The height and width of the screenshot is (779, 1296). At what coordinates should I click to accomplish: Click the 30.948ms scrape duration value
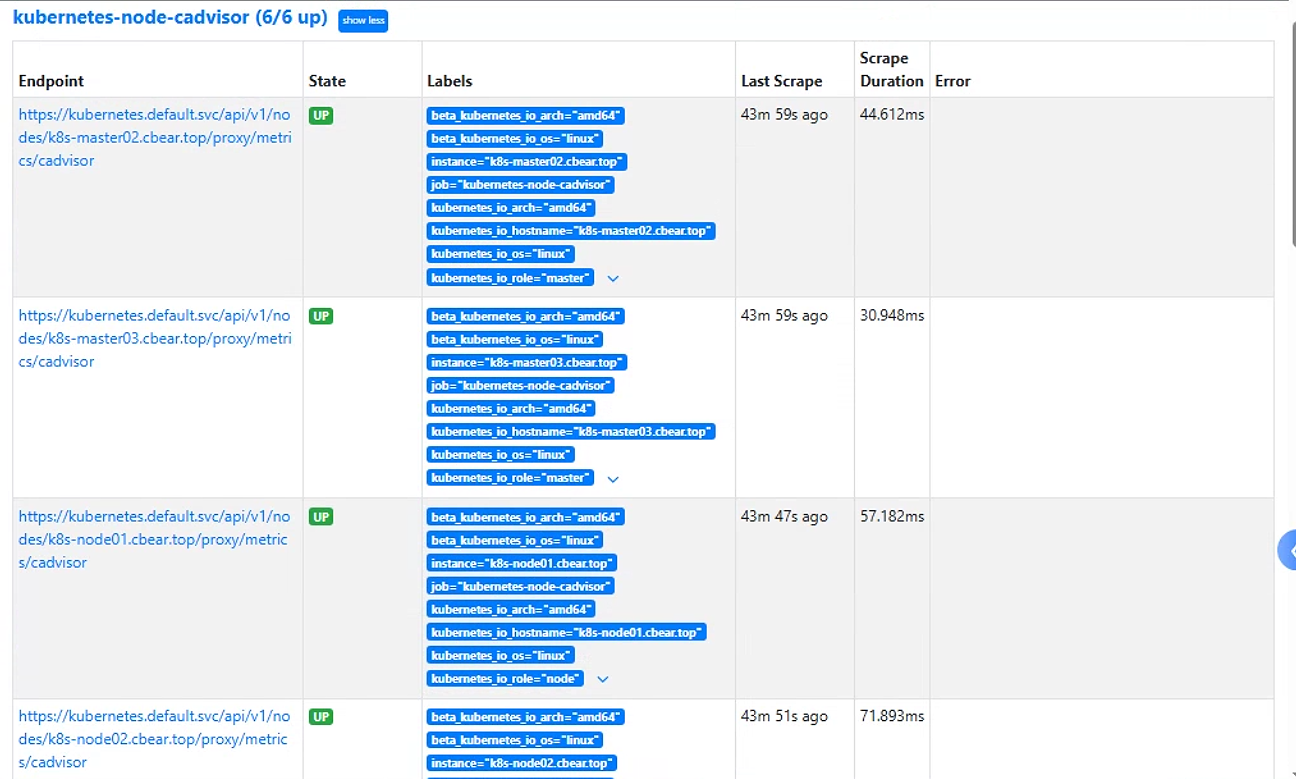coord(892,315)
